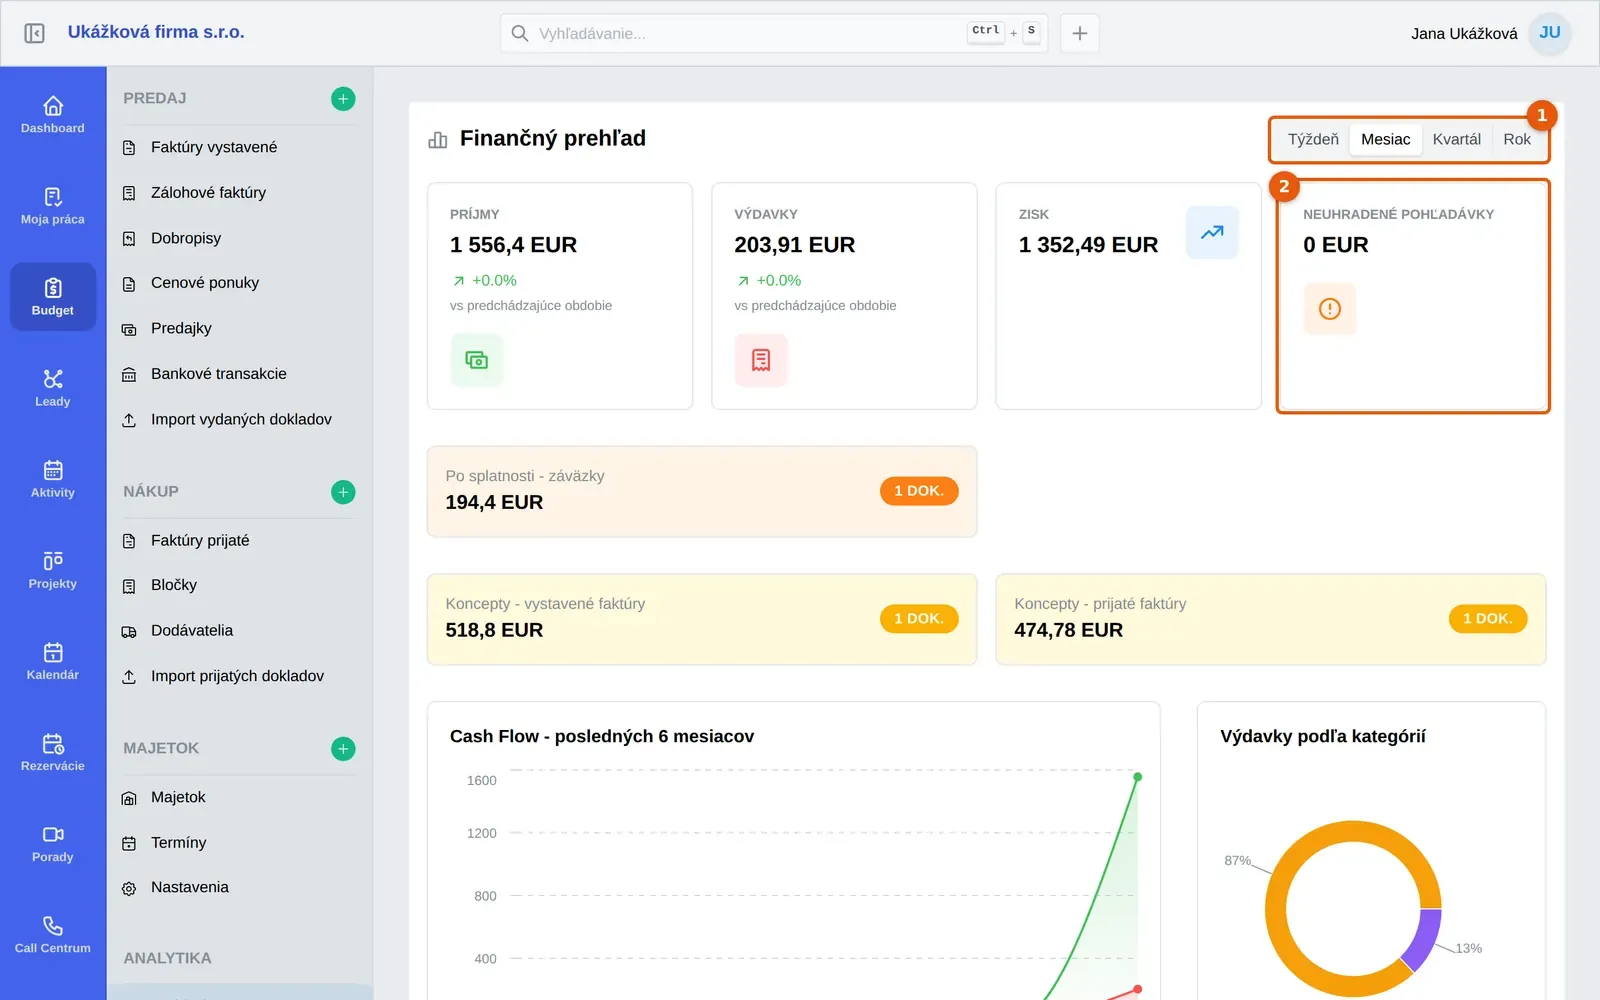
Task: Add new item in NÁKUP section
Action: 343,492
